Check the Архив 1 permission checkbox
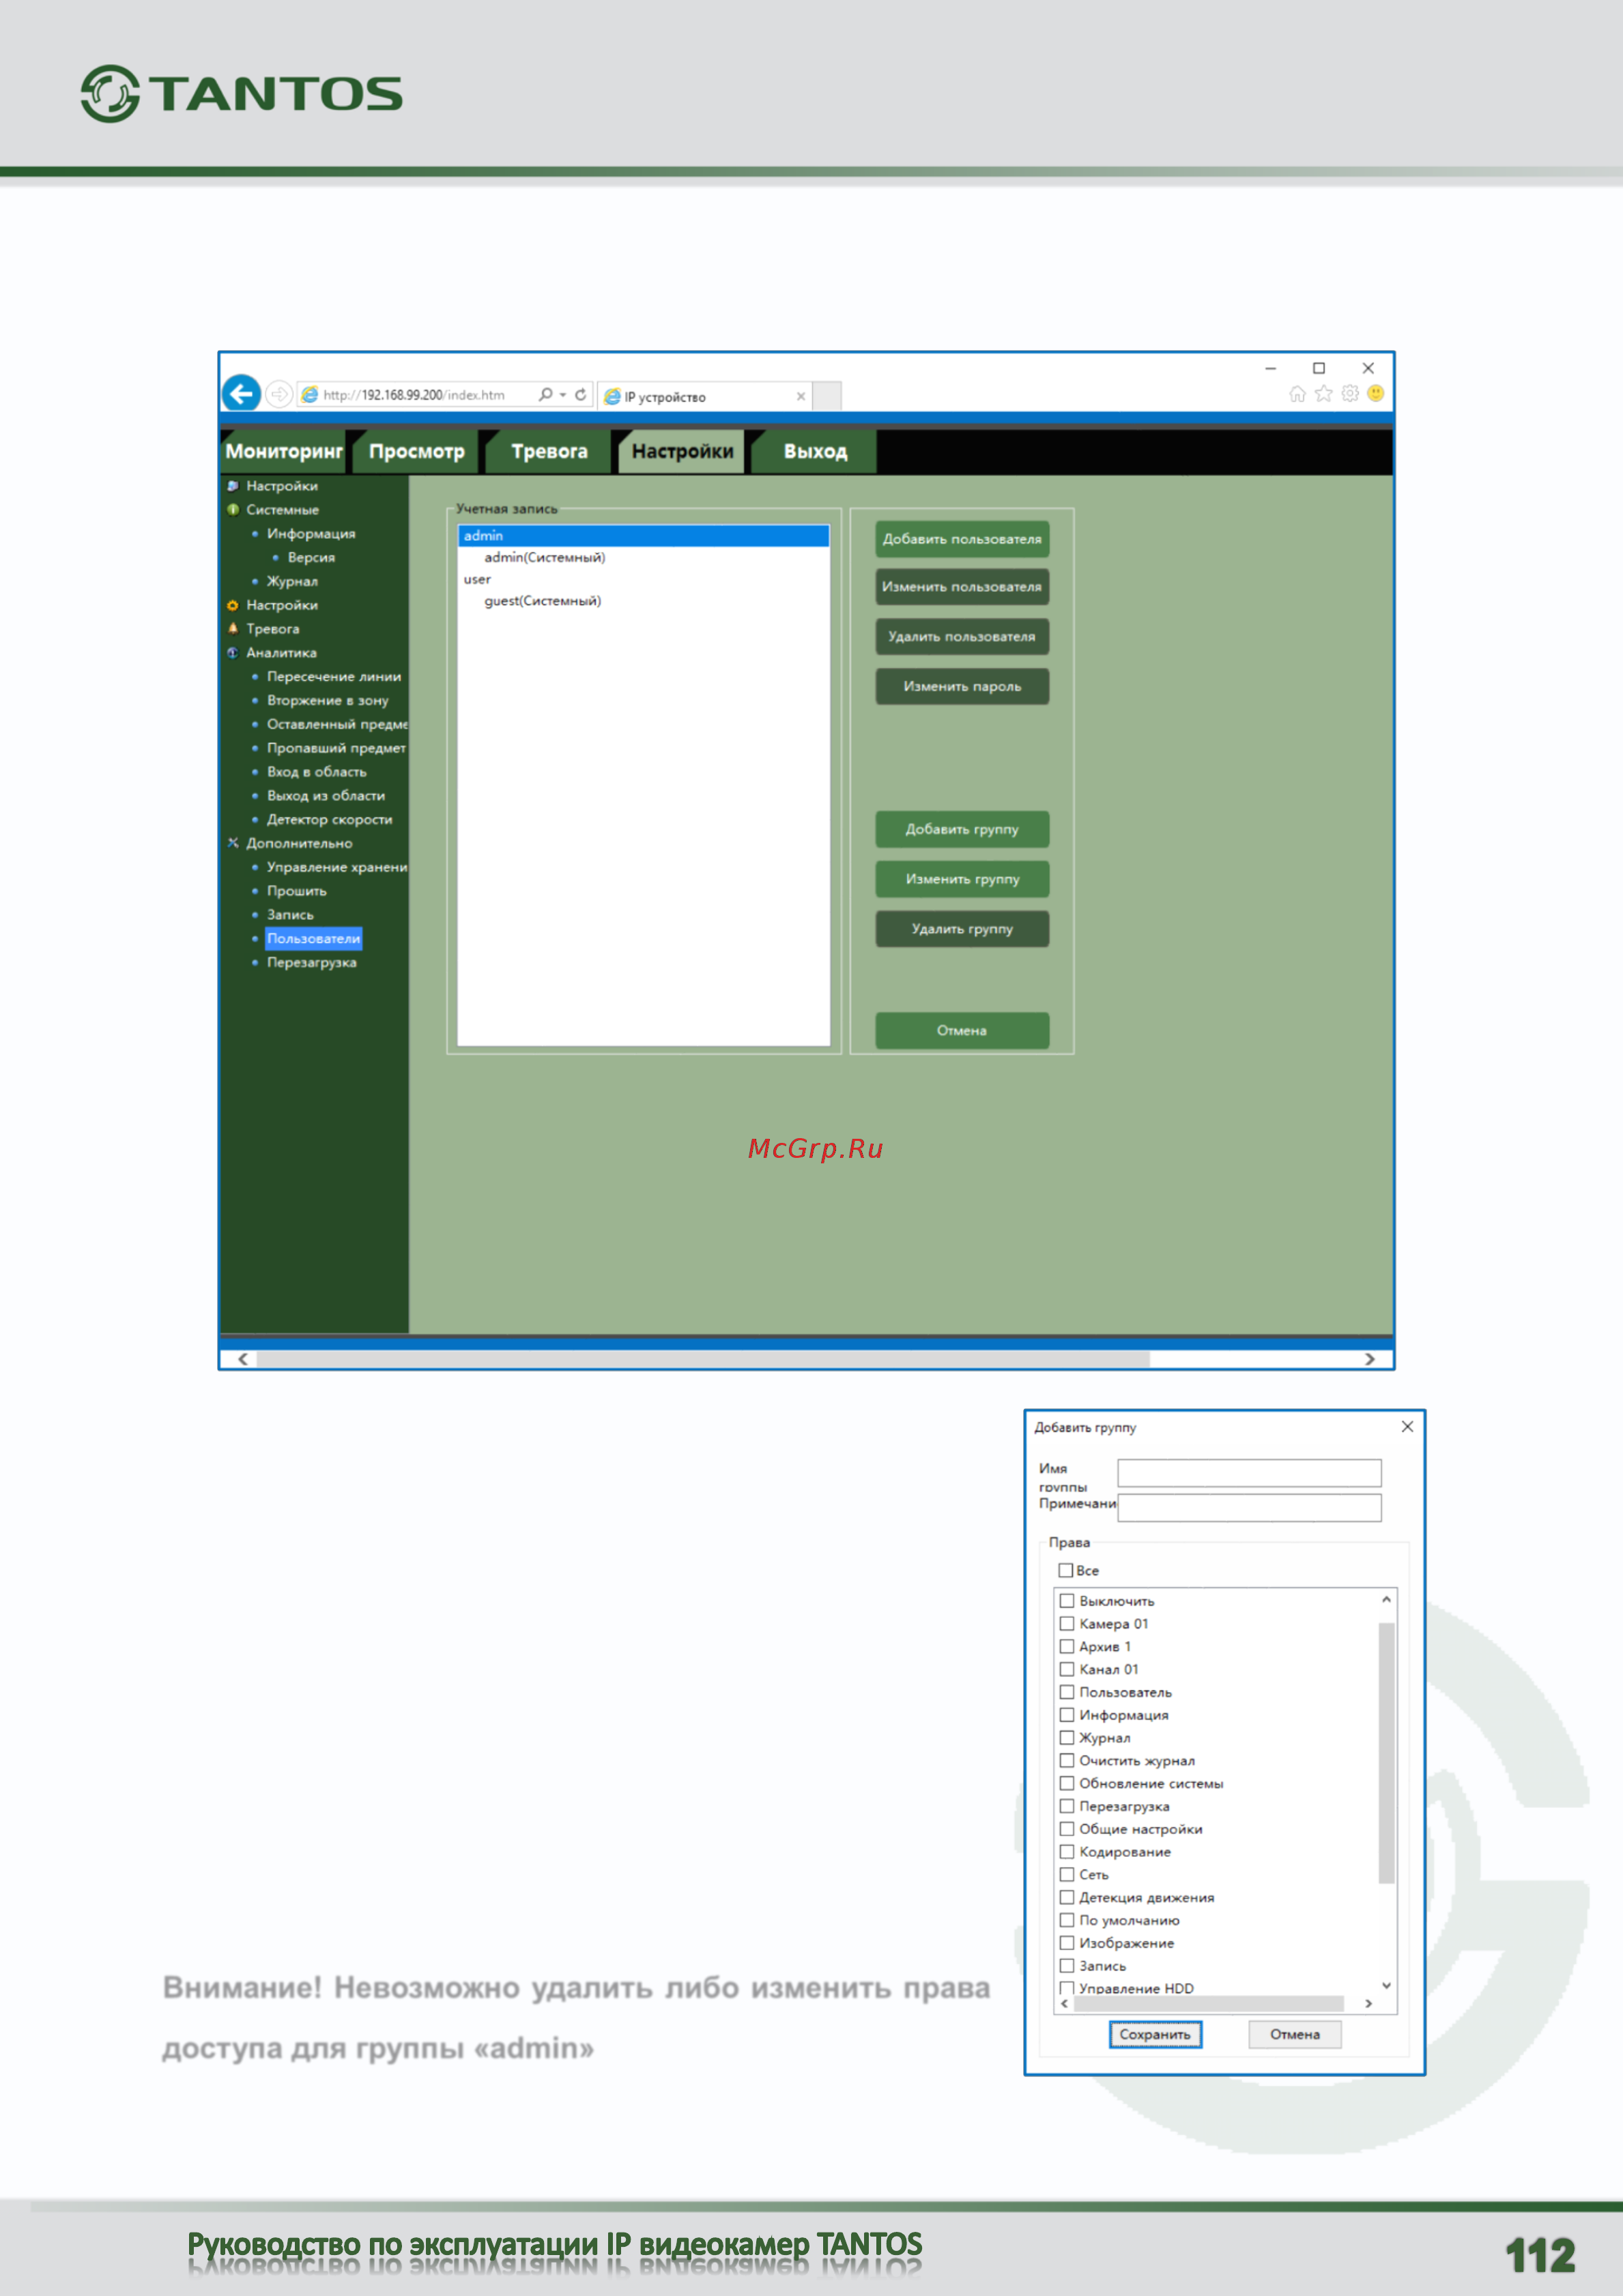The width and height of the screenshot is (1623, 2296). 1067,1647
